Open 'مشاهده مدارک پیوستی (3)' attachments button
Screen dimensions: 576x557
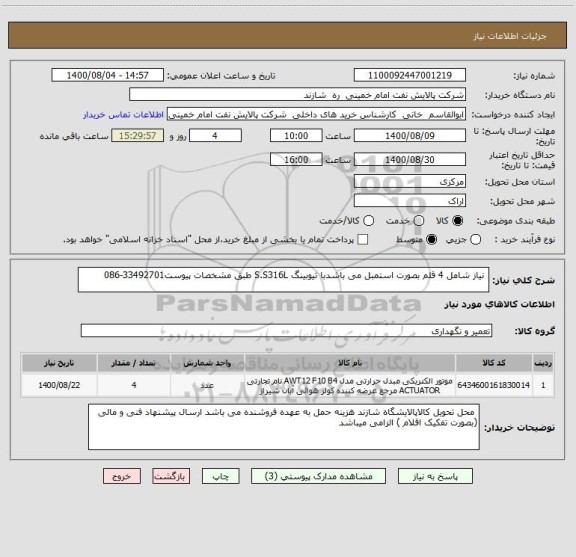click(318, 476)
